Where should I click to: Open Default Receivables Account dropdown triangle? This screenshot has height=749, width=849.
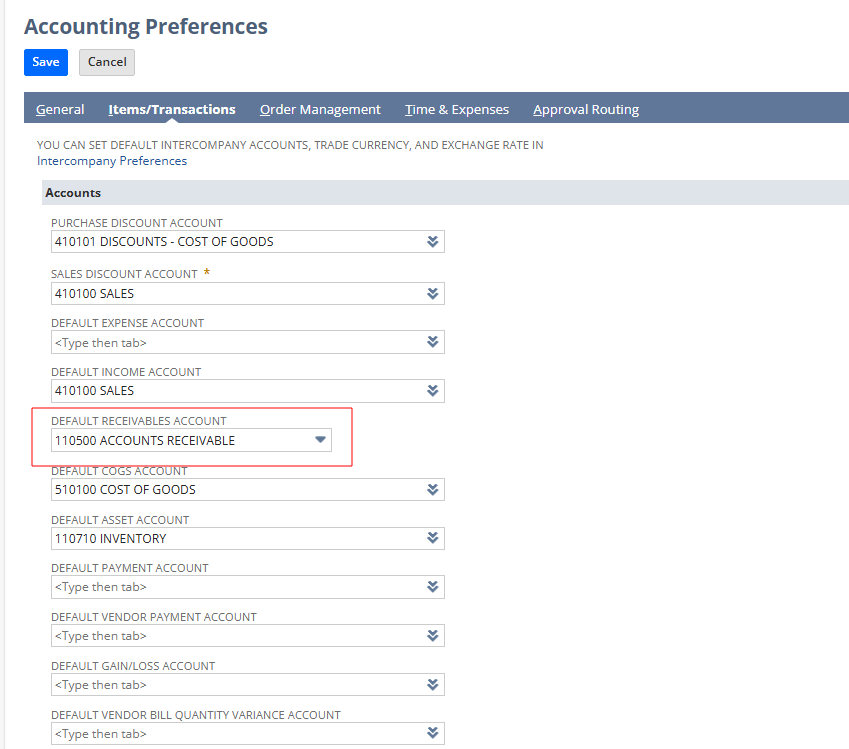(320, 440)
